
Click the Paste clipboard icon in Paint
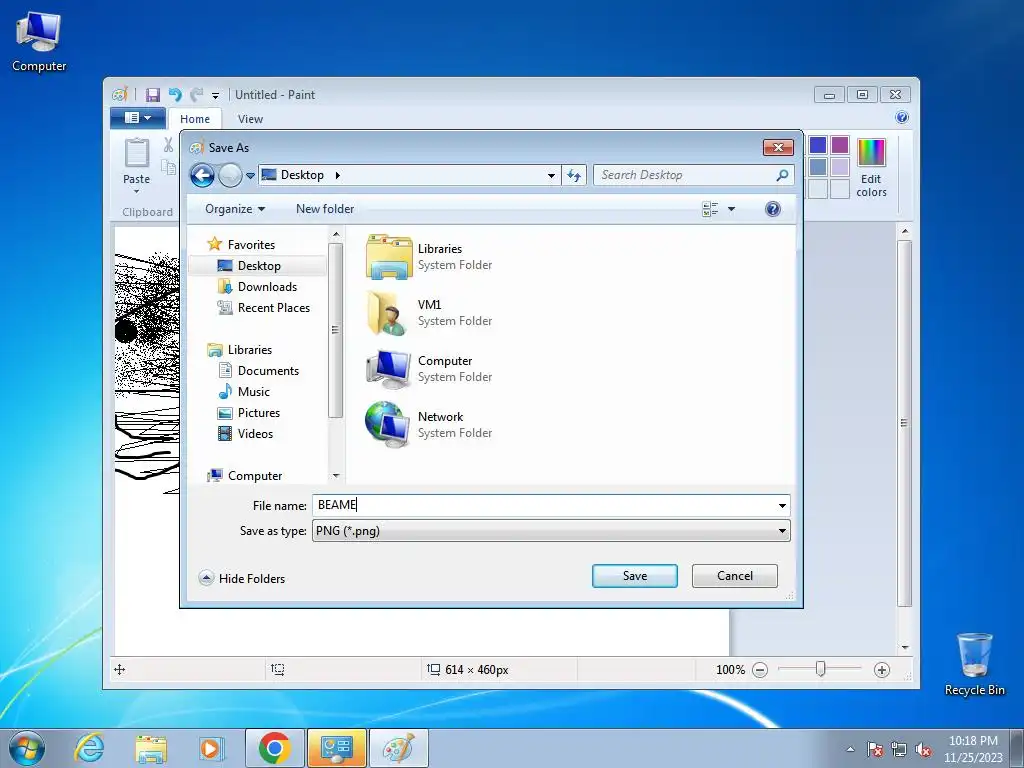(137, 153)
